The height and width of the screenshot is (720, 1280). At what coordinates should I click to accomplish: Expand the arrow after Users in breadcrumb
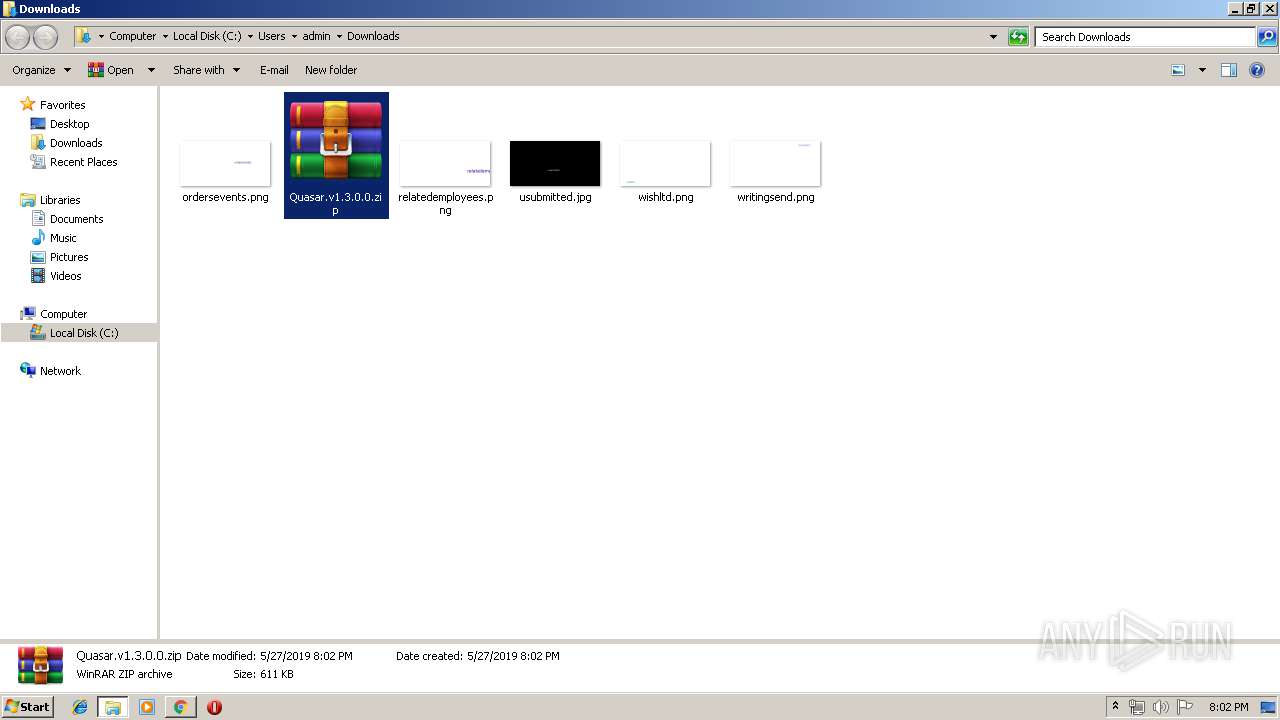294,36
